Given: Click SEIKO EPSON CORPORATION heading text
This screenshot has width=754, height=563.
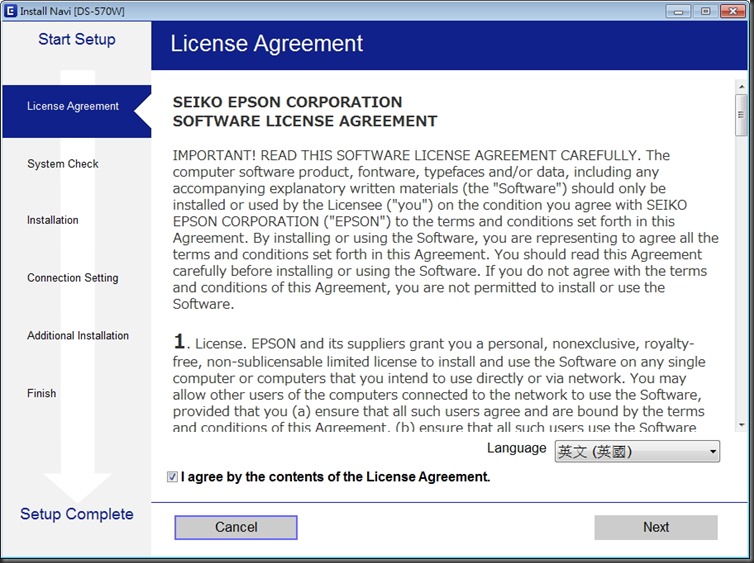Looking at the screenshot, I should pos(287,102).
